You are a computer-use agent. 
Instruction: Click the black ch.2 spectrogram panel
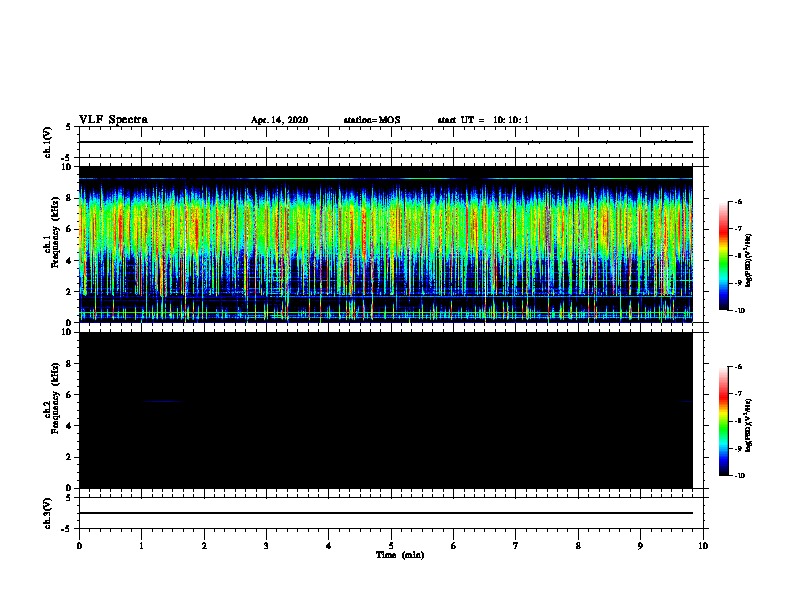pyautogui.click(x=386, y=410)
